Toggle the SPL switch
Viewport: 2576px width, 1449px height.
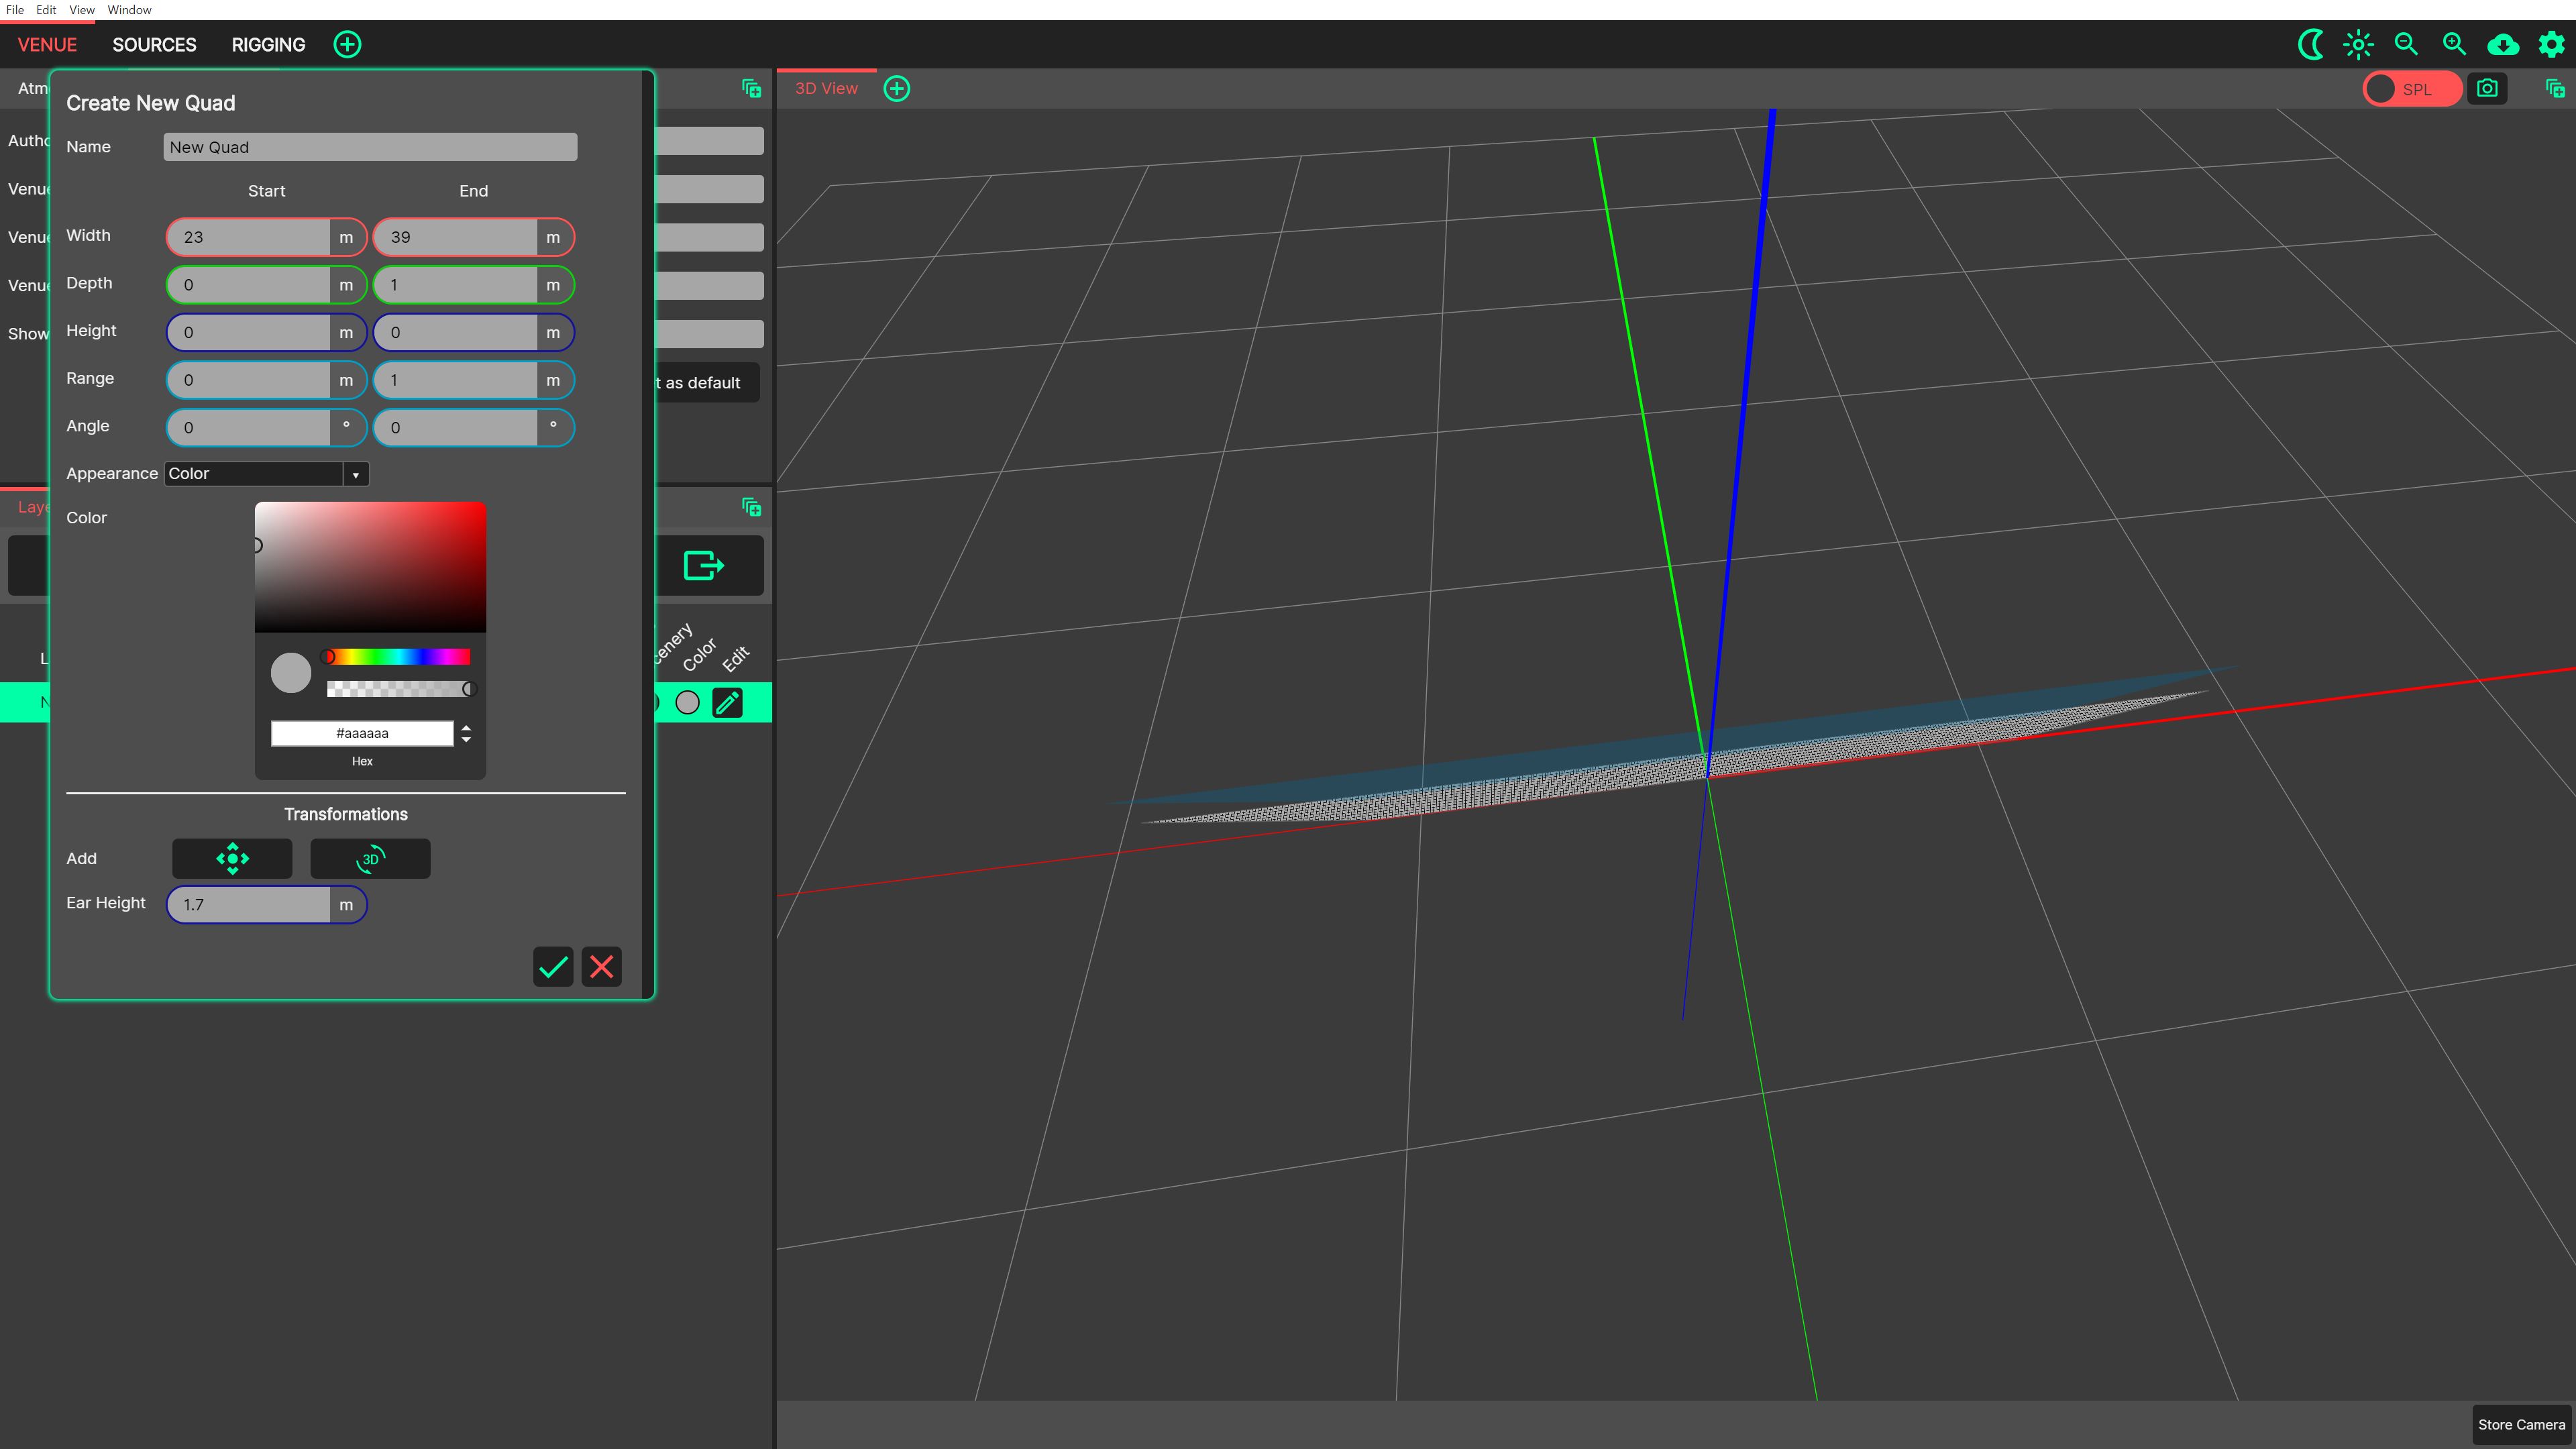coord(2411,88)
